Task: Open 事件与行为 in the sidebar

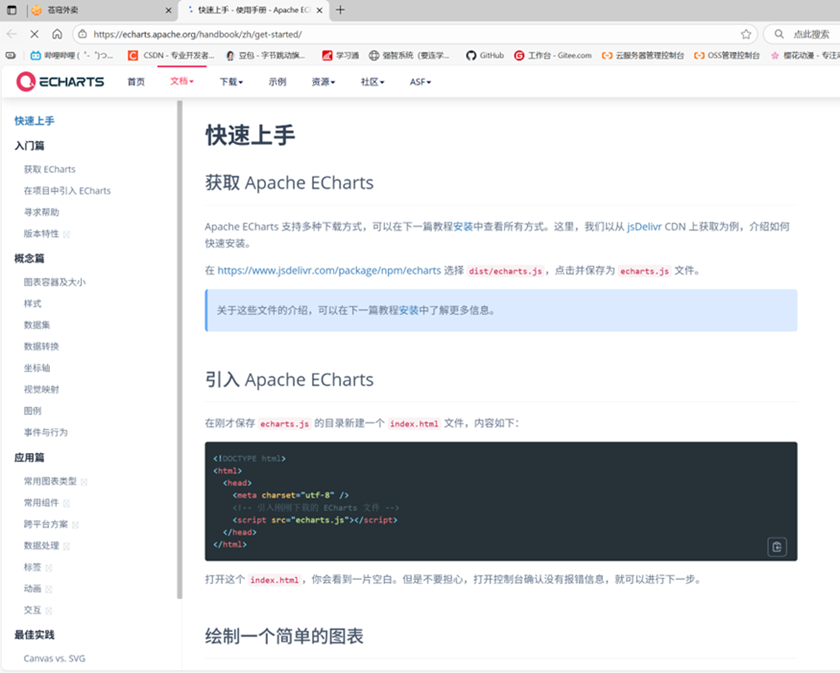Action: click(x=46, y=432)
